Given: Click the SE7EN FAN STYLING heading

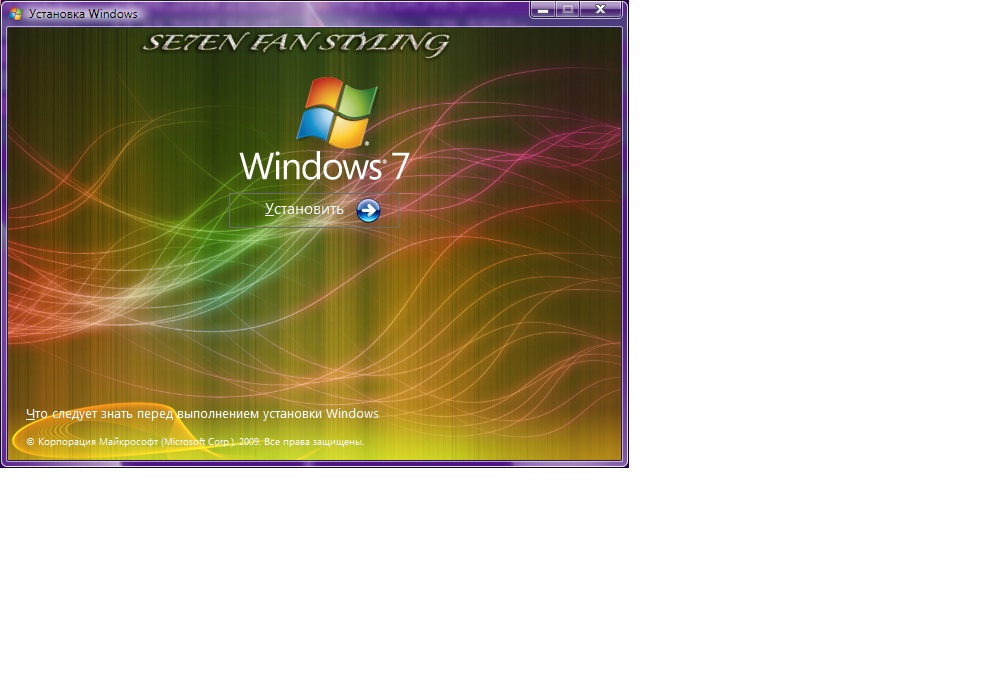Looking at the screenshot, I should coord(296,43).
